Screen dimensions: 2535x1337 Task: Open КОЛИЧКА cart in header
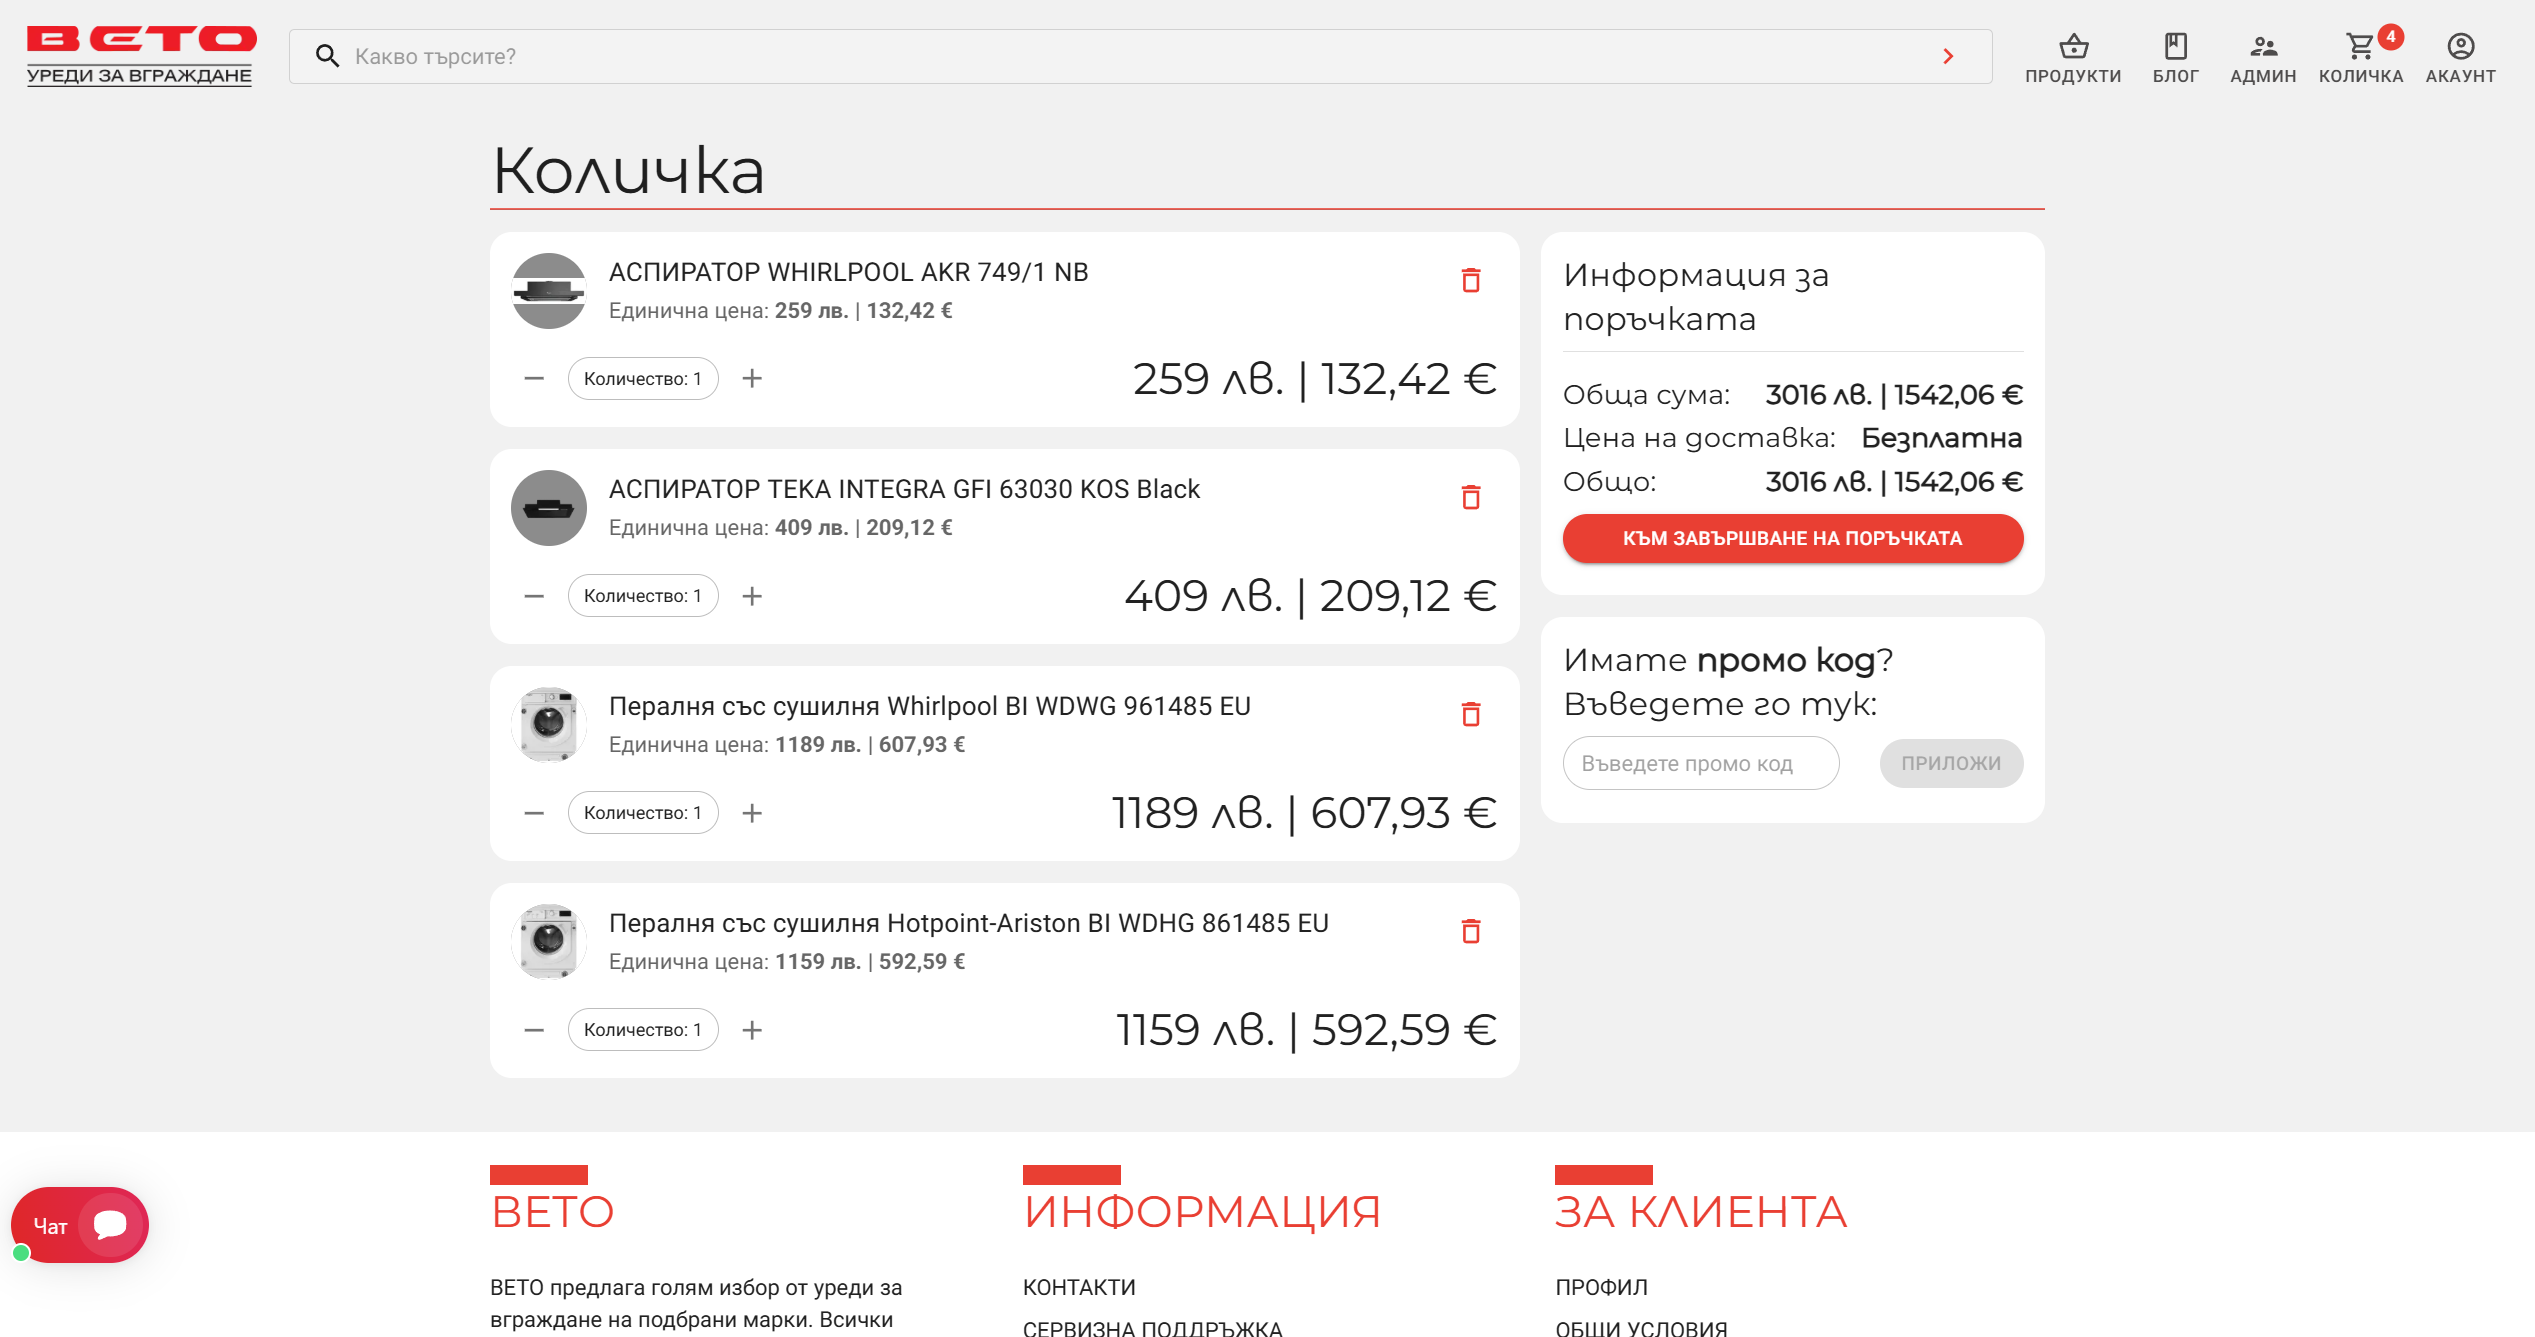tap(2361, 58)
